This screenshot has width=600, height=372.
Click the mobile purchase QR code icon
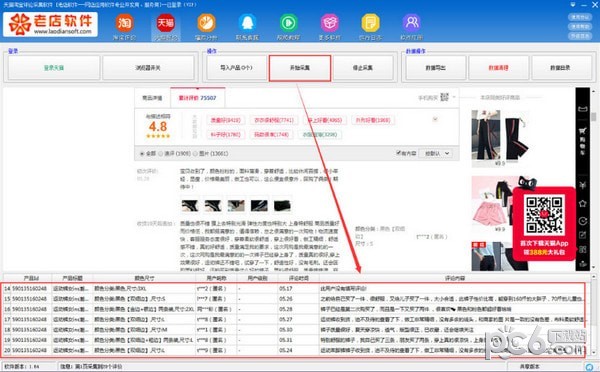pos(444,97)
